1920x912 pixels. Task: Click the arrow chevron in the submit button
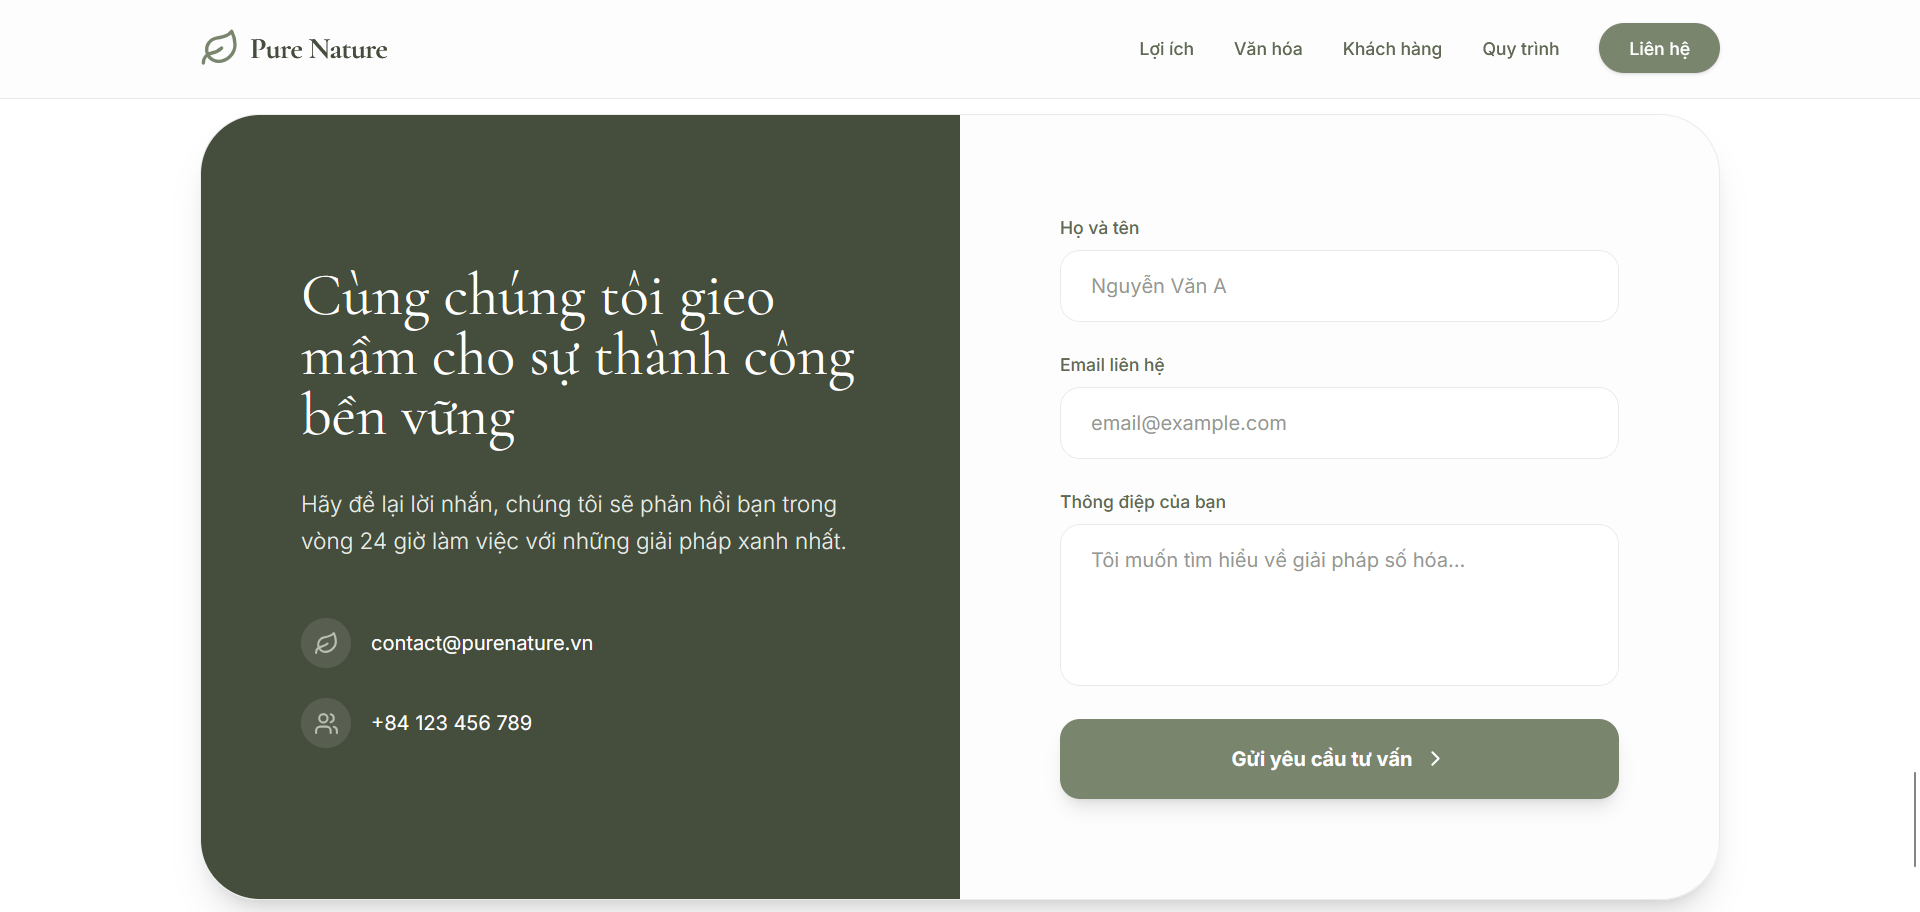[1436, 759]
